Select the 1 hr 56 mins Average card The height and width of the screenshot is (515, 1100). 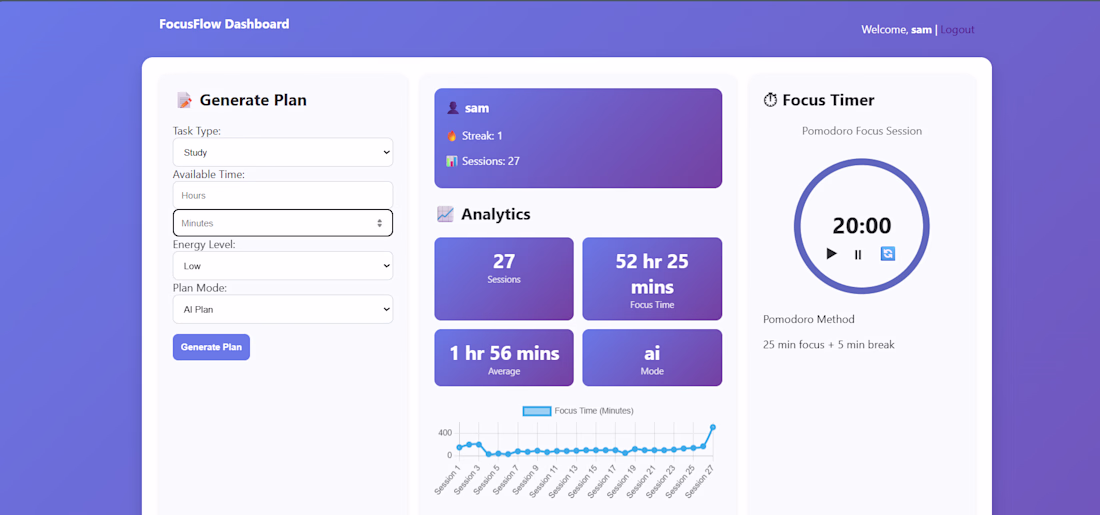504,358
